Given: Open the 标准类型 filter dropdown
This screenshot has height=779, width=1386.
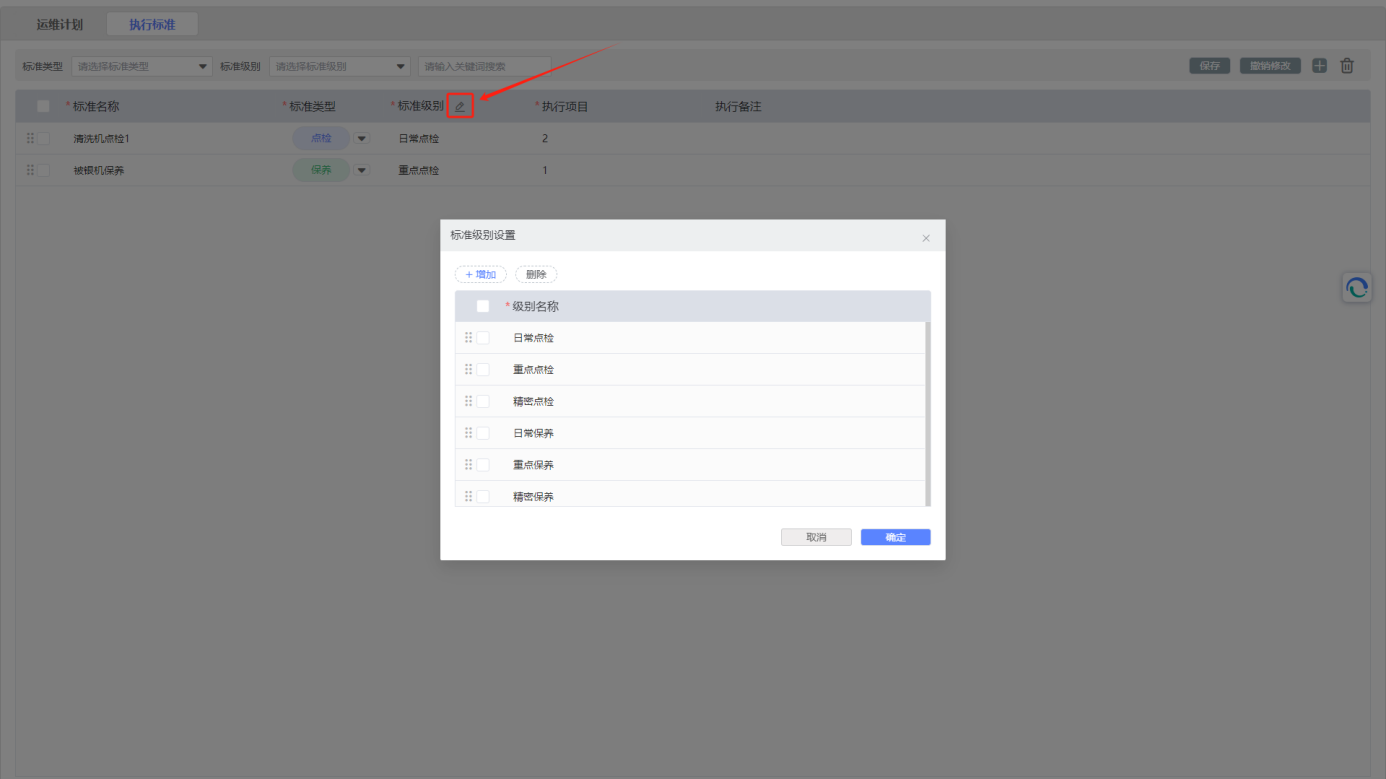Looking at the screenshot, I should (x=141, y=67).
